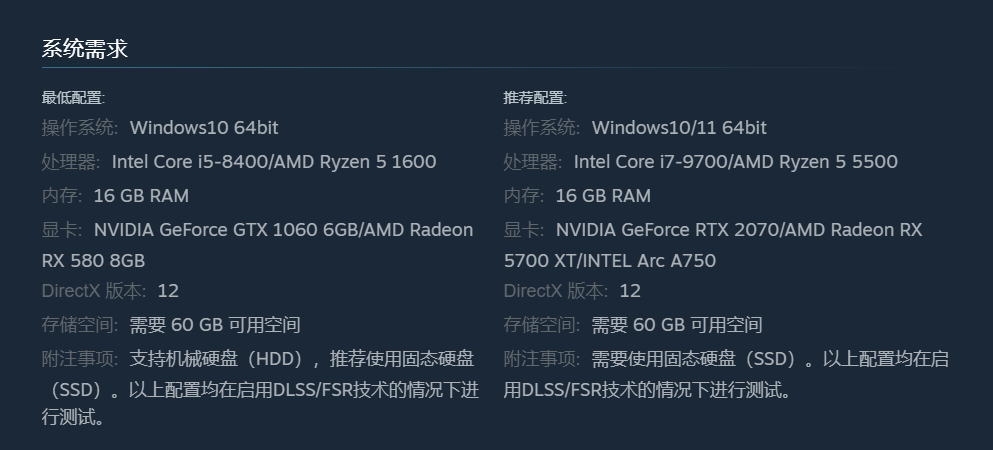
Task: Select the Windows10/11 64bit recommended OS text
Action: pyautogui.click(x=679, y=128)
